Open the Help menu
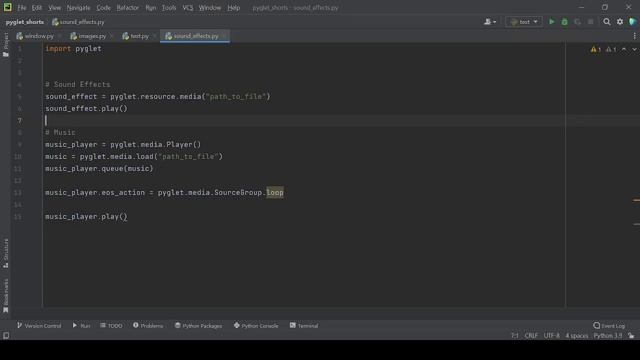Screen dimensions: 640x360 coord(233,7)
